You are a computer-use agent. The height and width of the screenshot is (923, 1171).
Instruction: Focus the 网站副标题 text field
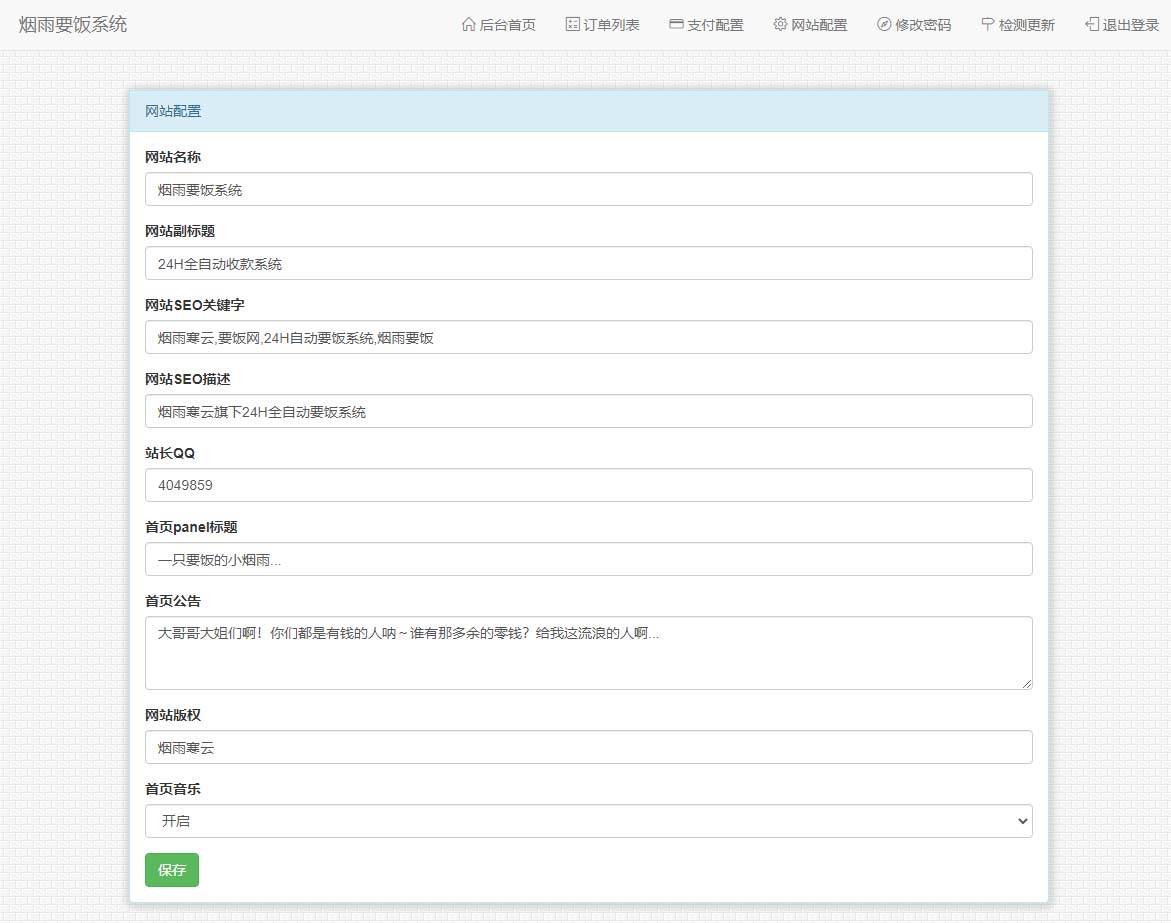pos(588,263)
